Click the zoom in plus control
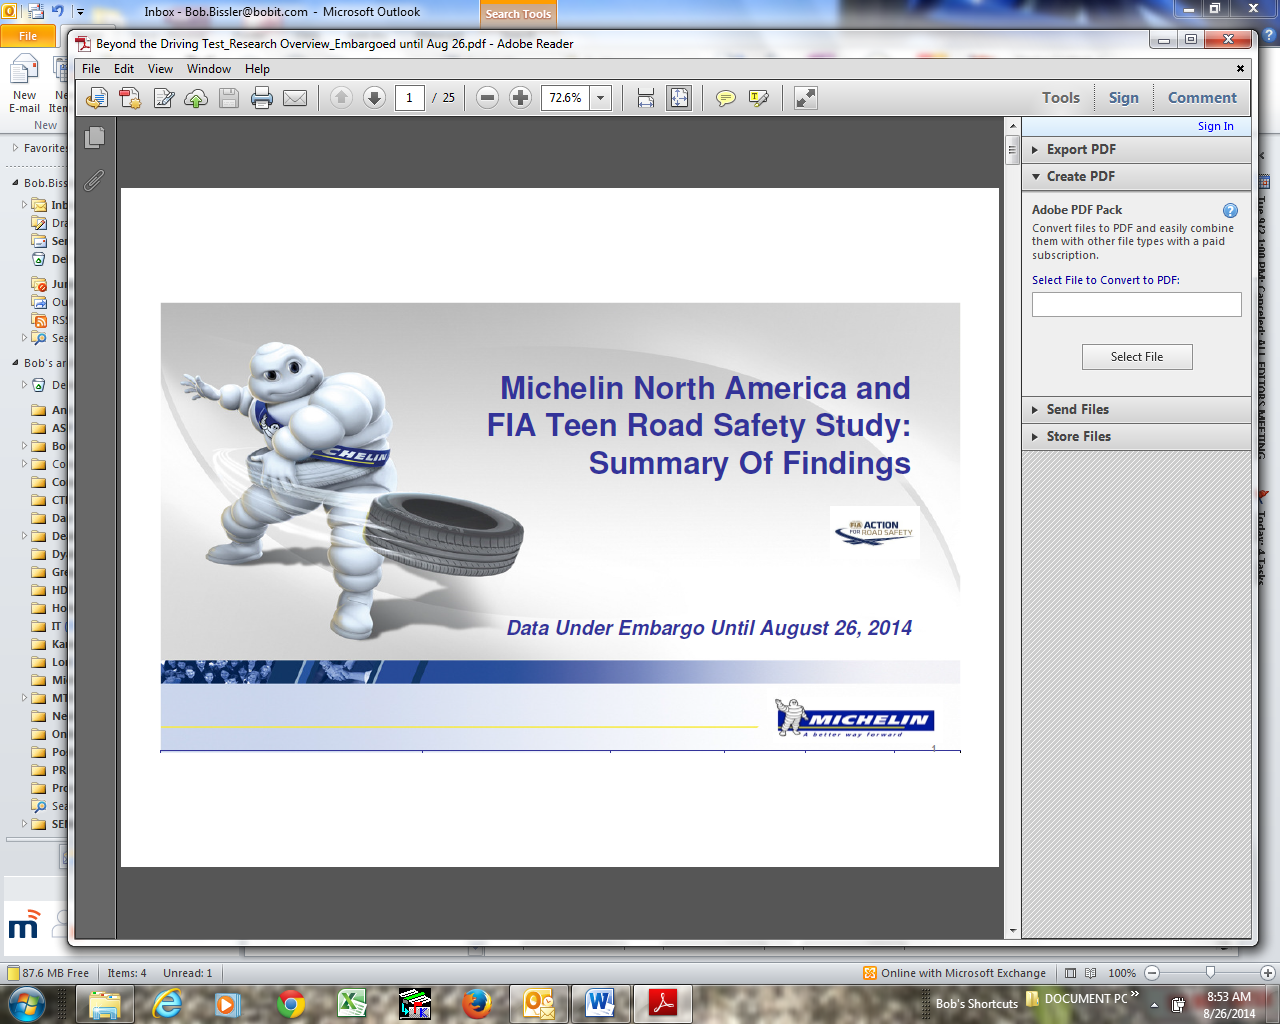The width and height of the screenshot is (1280, 1024). [x=518, y=97]
